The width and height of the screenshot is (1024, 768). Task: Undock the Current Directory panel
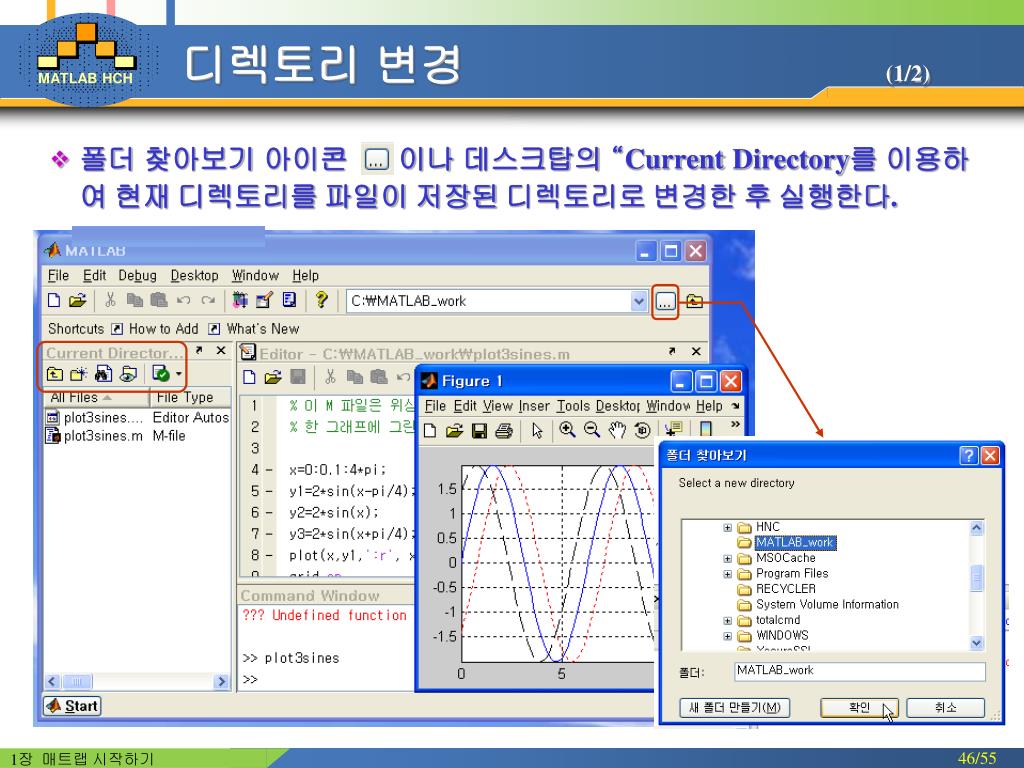click(x=199, y=351)
